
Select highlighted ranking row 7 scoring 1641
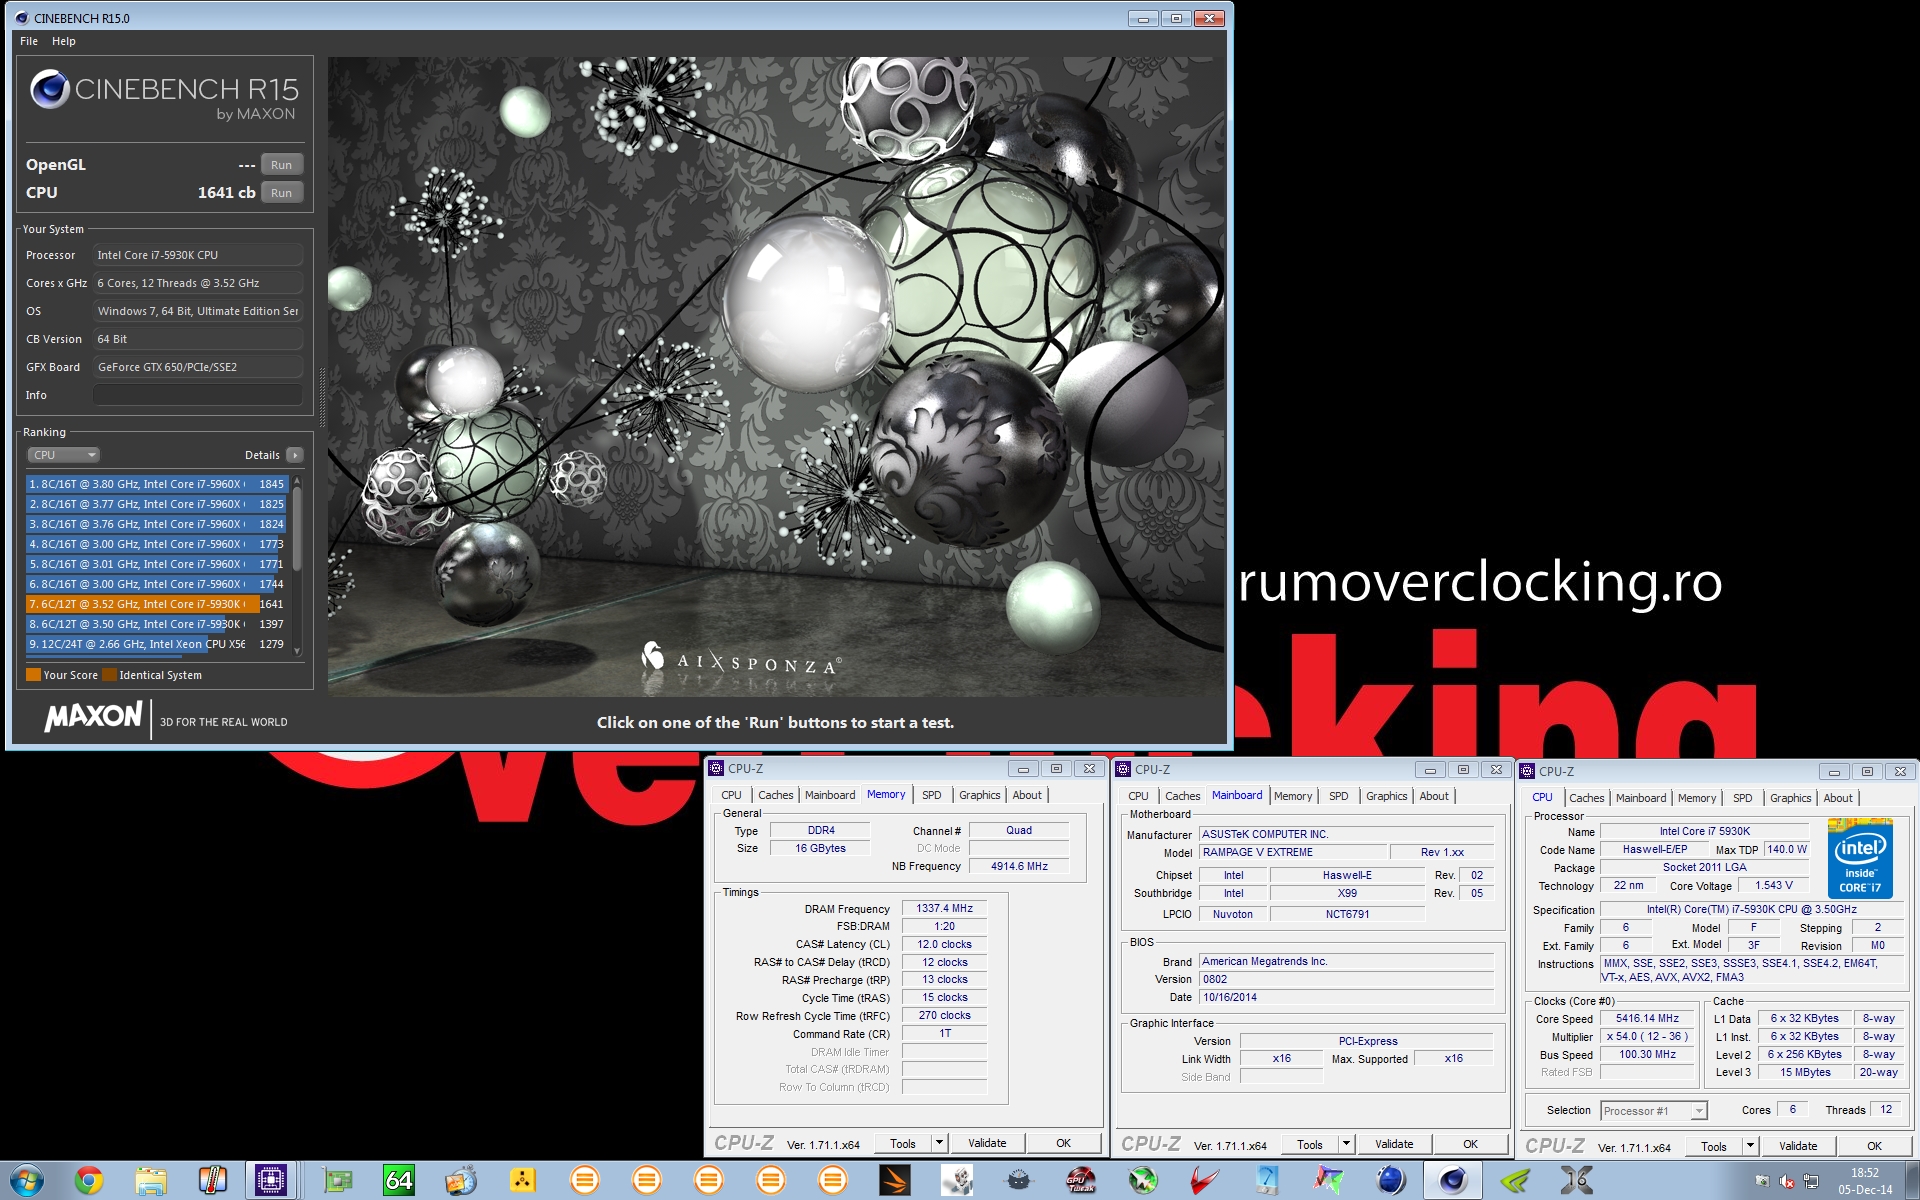157,604
